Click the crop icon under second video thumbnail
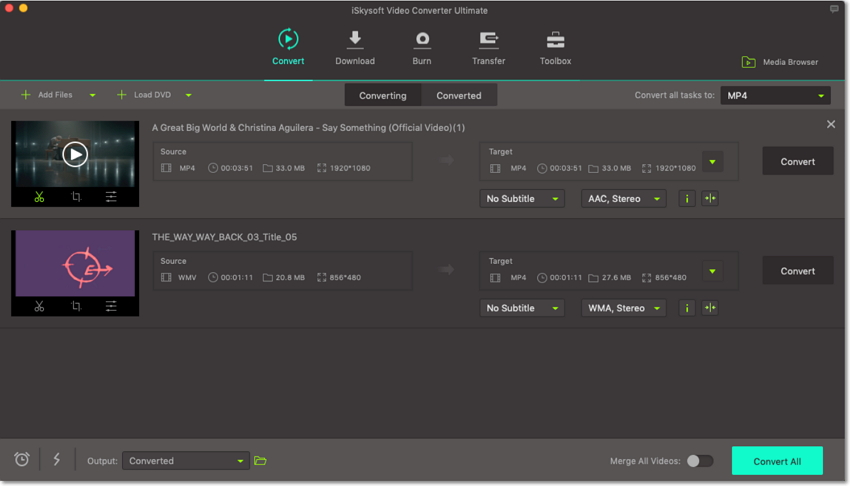This screenshot has width=850, height=486. pyautogui.click(x=76, y=306)
